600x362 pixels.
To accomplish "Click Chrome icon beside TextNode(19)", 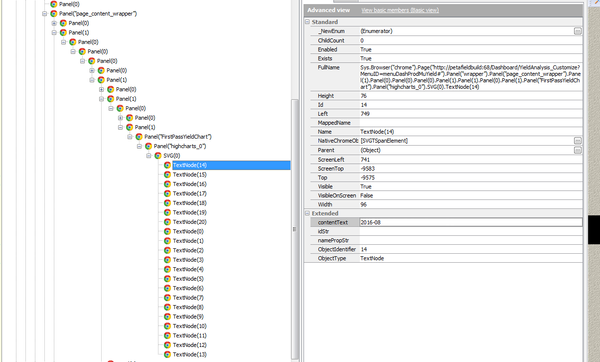I will tap(167, 212).
